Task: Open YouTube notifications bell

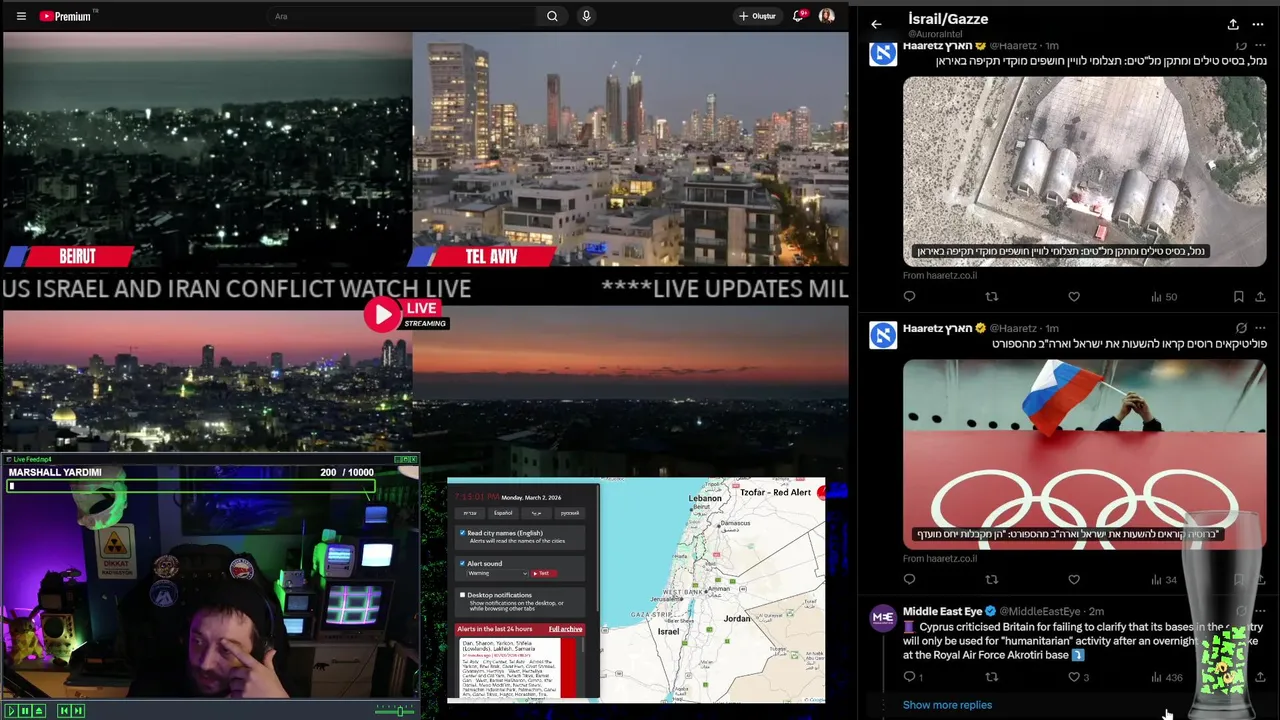Action: tap(798, 16)
